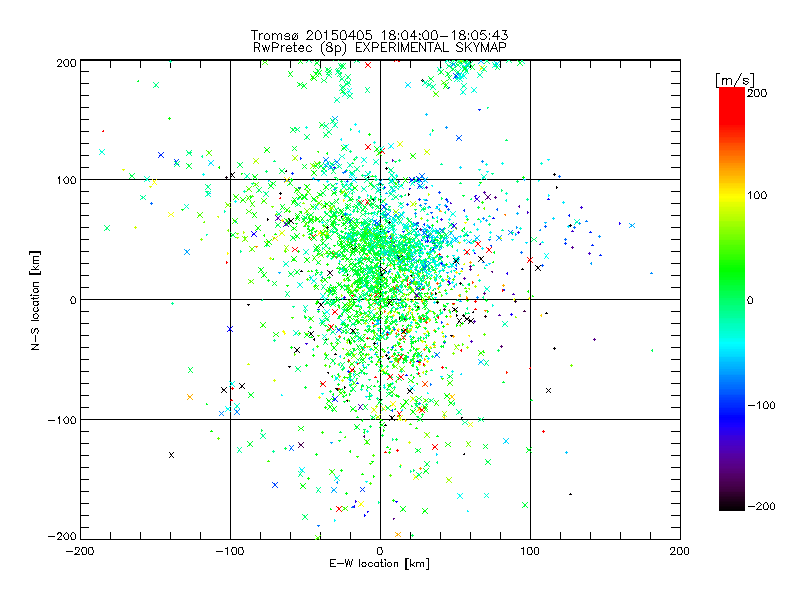Click the x-axis 200 tick label
Viewport: 800px width, 600px height.
tap(680, 551)
